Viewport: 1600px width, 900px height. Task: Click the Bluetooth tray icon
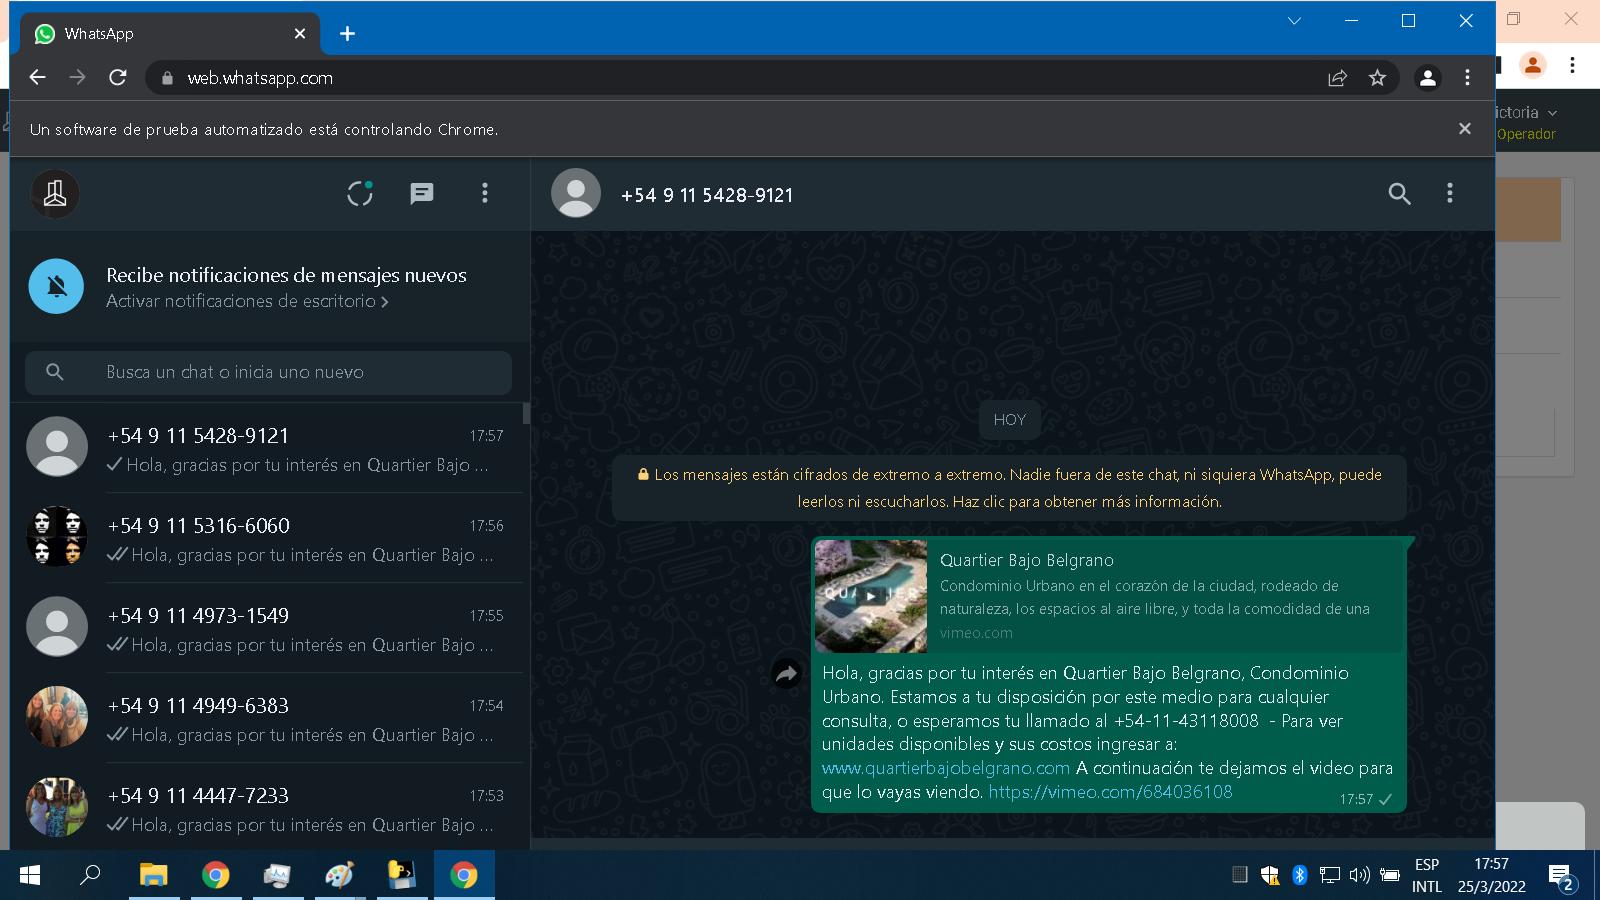(1300, 875)
